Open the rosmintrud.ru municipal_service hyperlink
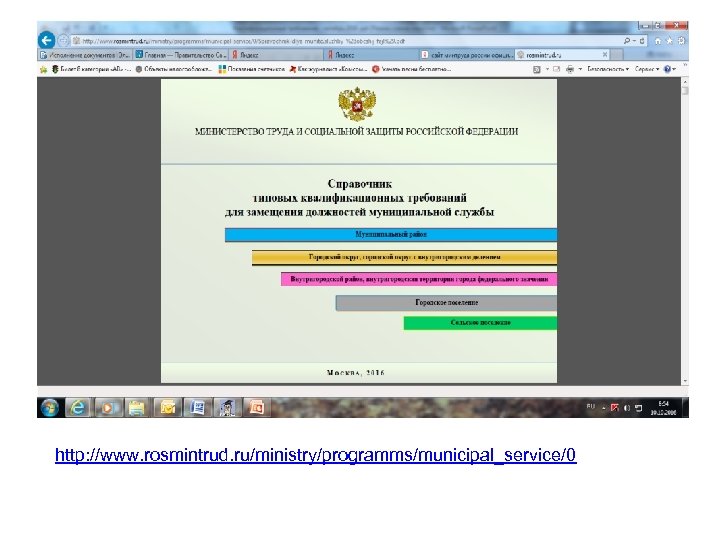 click(315, 456)
